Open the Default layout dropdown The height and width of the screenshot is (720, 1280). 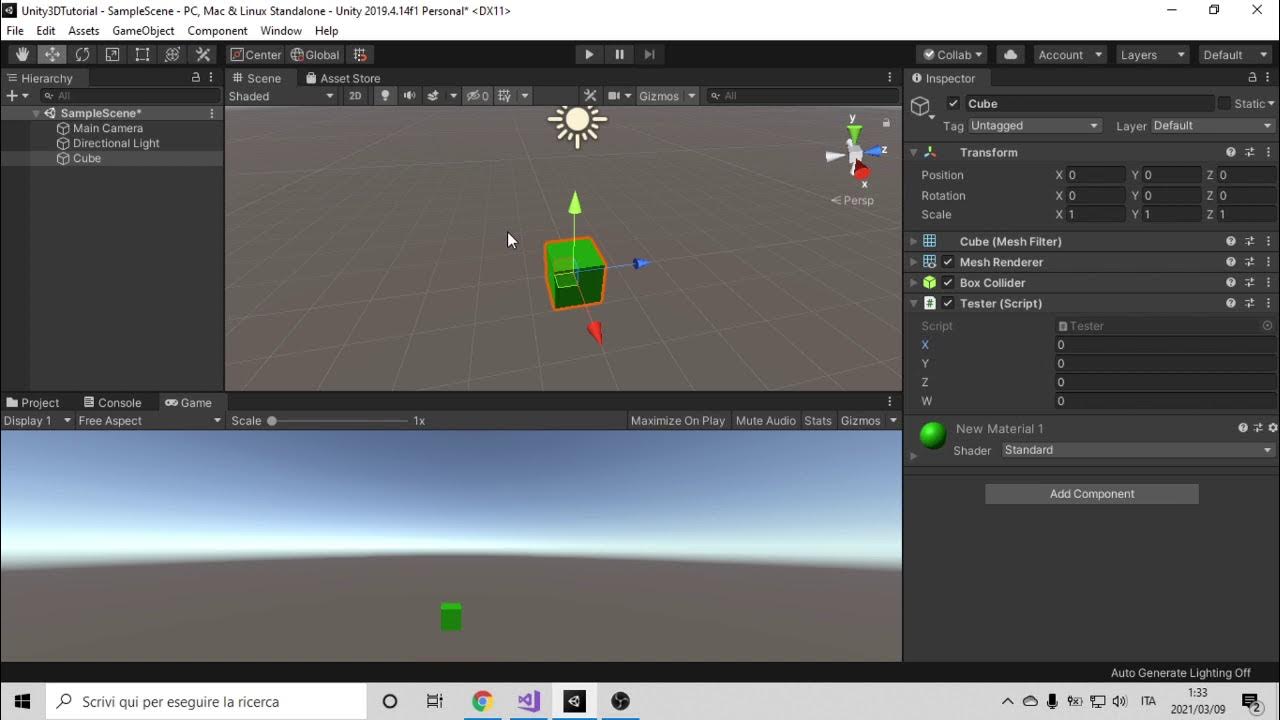coord(1235,55)
